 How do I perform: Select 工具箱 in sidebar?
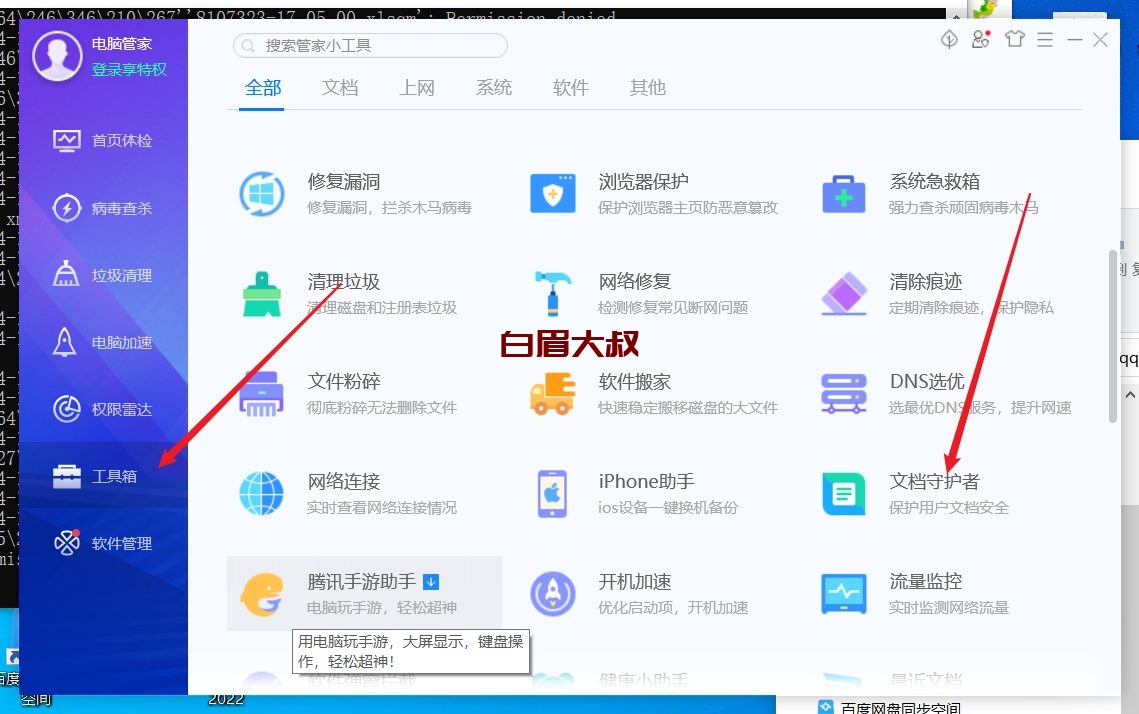tap(103, 476)
